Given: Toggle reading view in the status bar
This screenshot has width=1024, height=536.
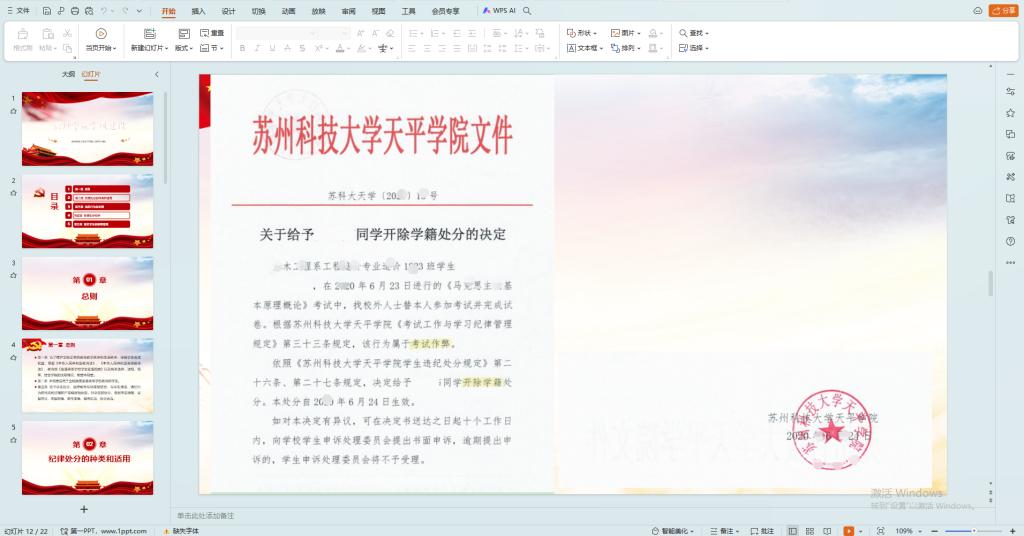Looking at the screenshot, I should click(827, 531).
